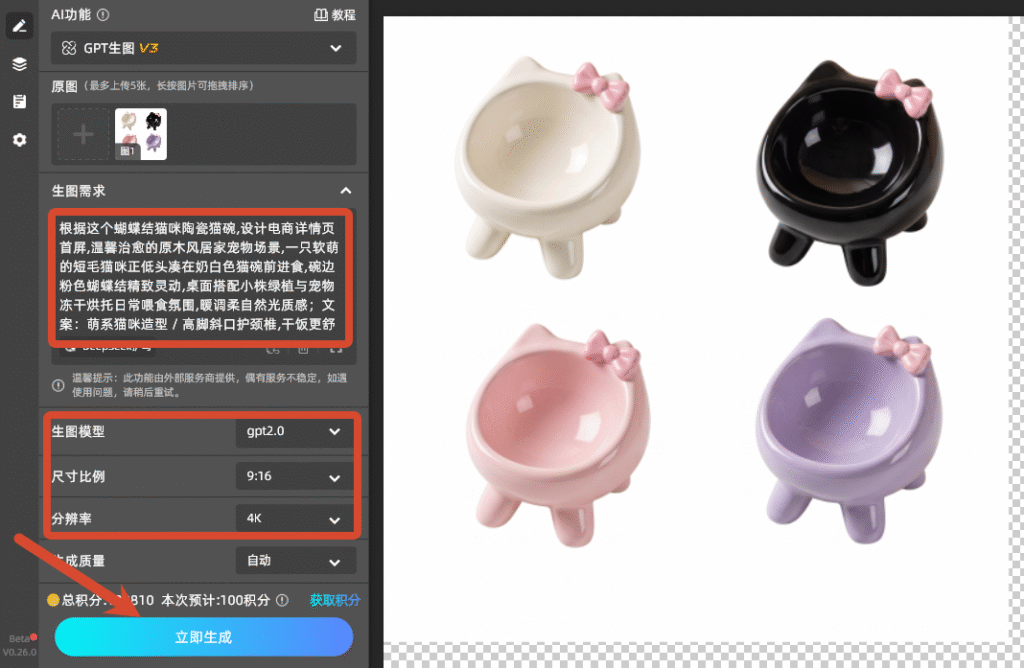Open the 生成质量 自动 dropdown

click(x=295, y=561)
